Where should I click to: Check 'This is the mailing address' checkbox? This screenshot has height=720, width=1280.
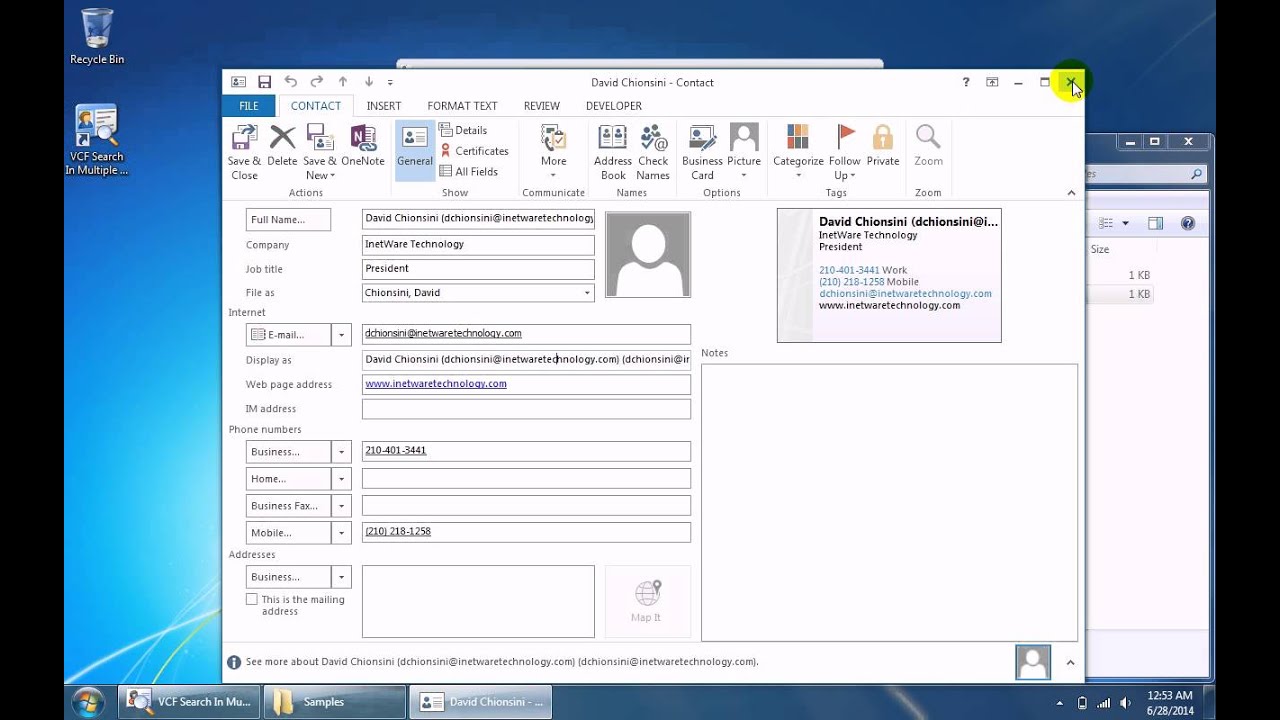click(x=252, y=599)
